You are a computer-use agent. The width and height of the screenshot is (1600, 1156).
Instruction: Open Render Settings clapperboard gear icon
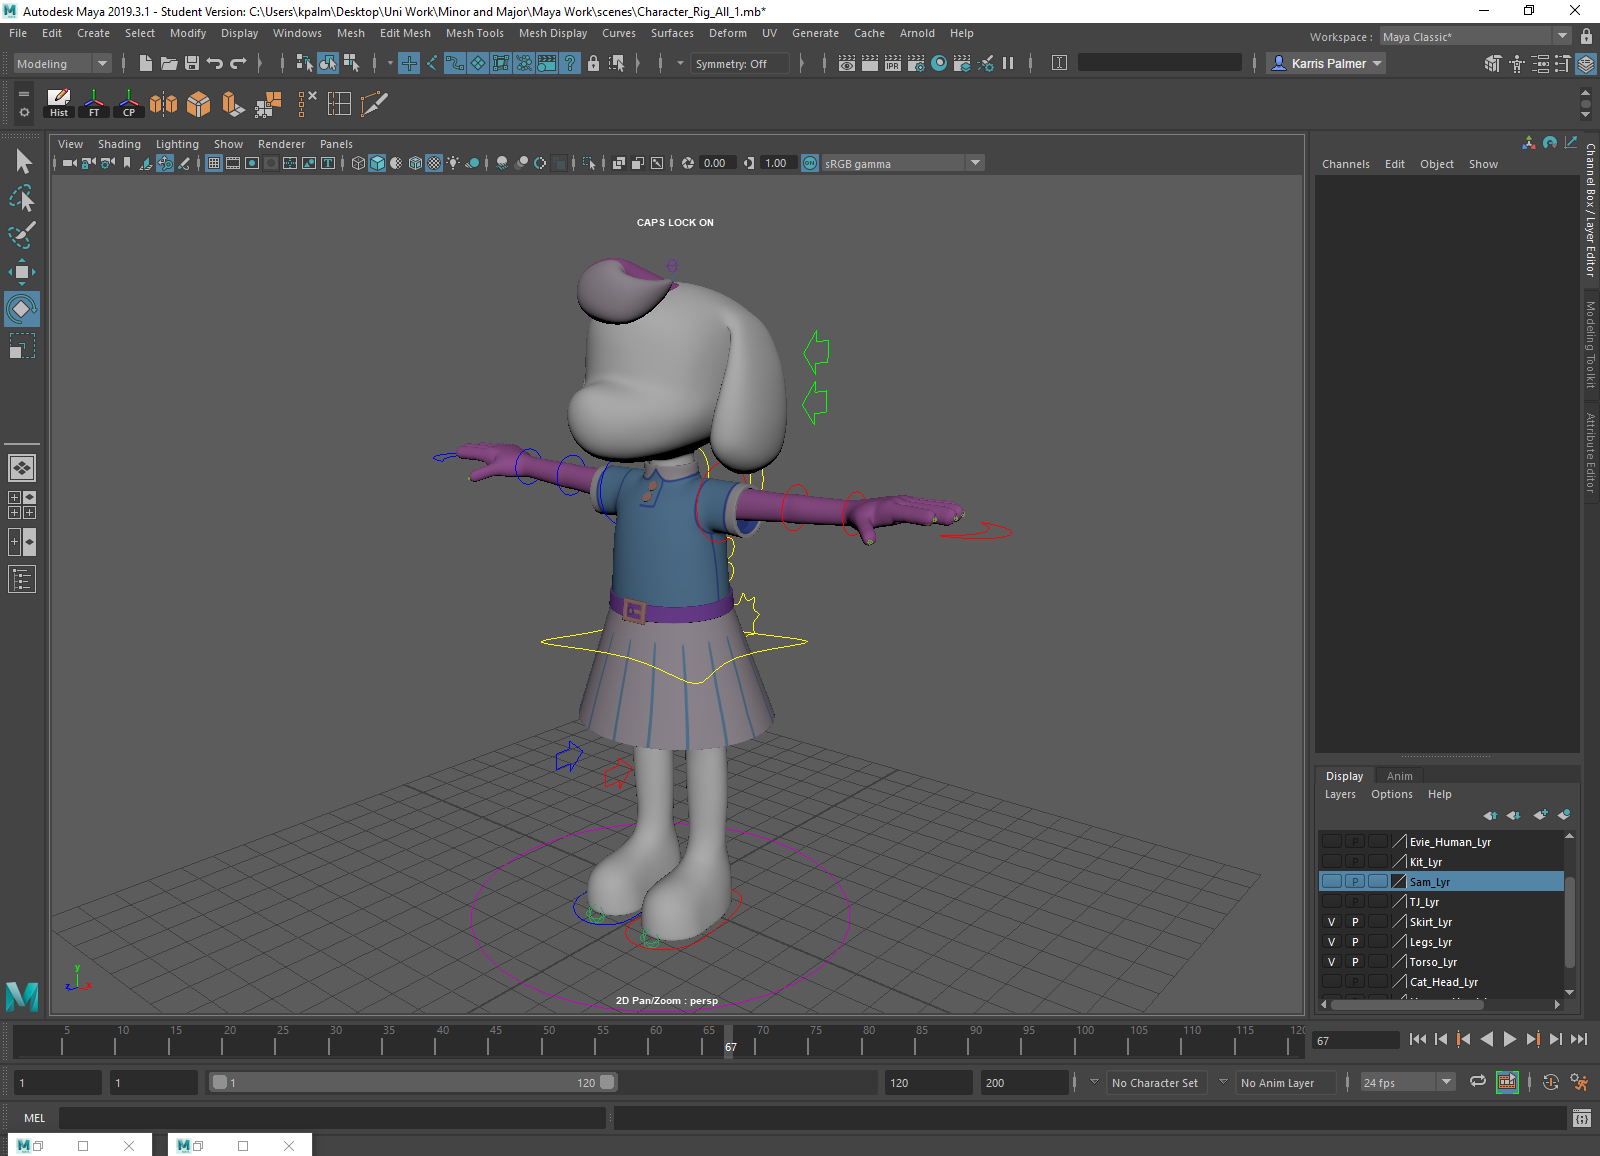916,63
